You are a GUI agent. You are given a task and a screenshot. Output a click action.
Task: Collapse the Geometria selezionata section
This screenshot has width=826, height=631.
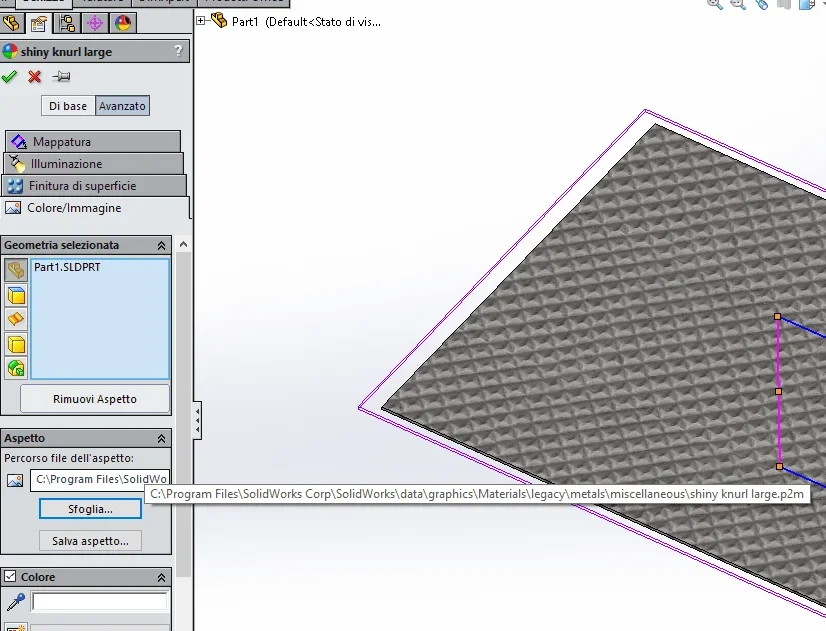click(162, 245)
